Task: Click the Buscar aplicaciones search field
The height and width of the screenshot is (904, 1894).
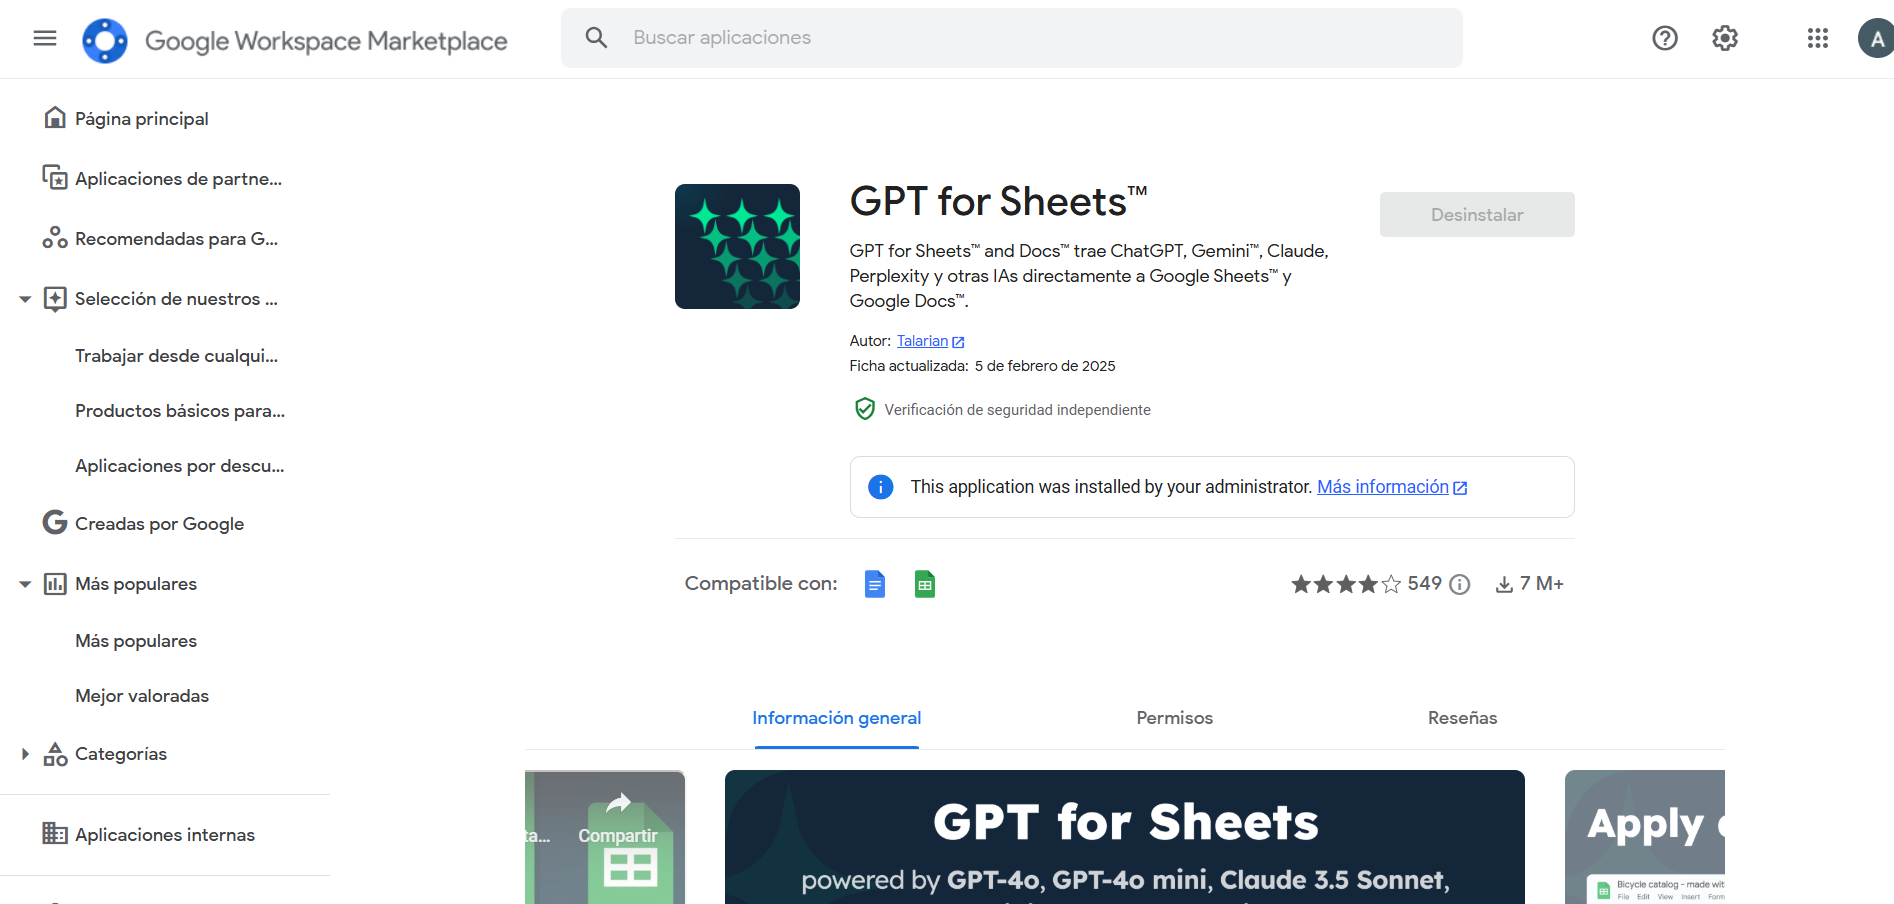Action: tap(1010, 38)
